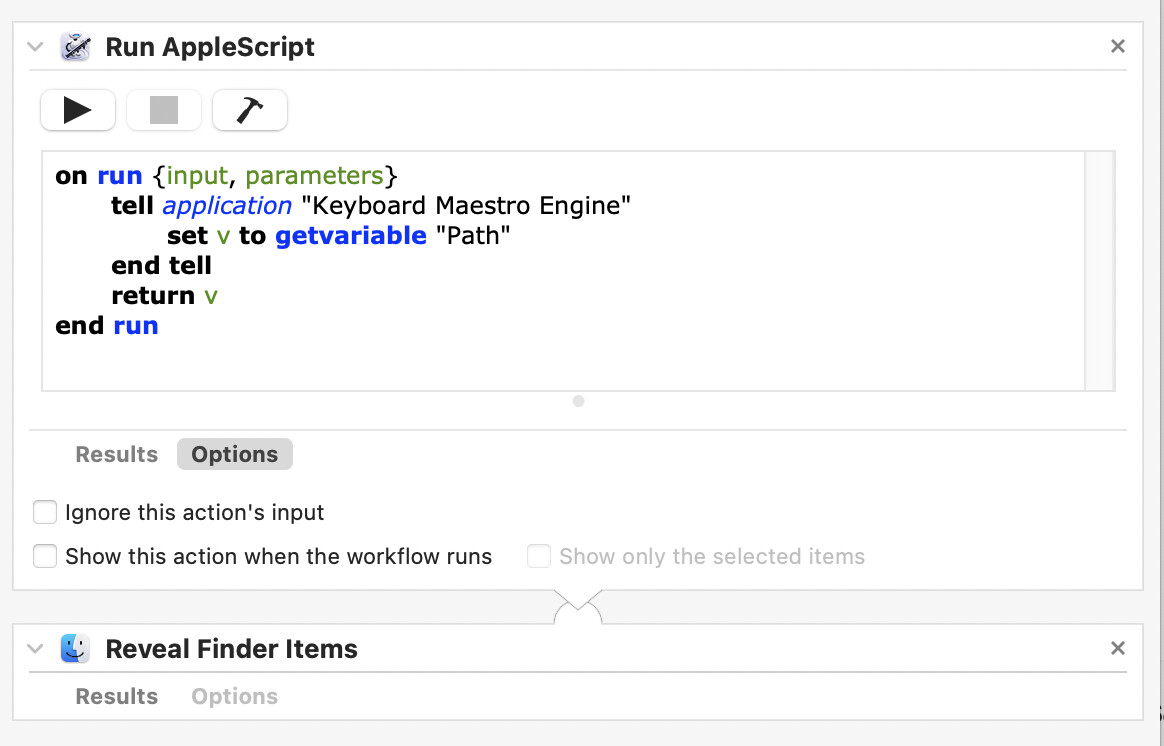Viewport: 1164px width, 746px height.
Task: Compile the script with the hammer button
Action: [249, 110]
